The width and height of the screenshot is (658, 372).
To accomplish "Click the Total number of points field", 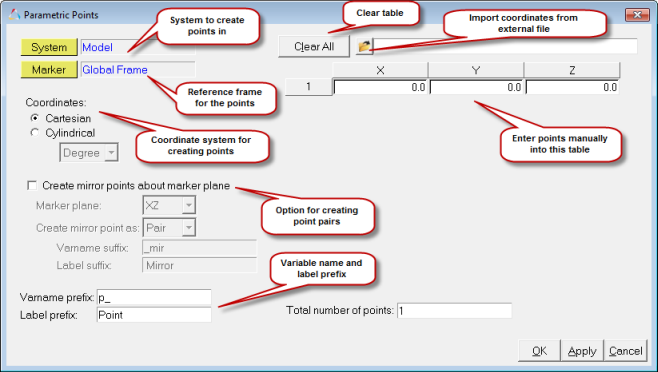I will point(454,310).
